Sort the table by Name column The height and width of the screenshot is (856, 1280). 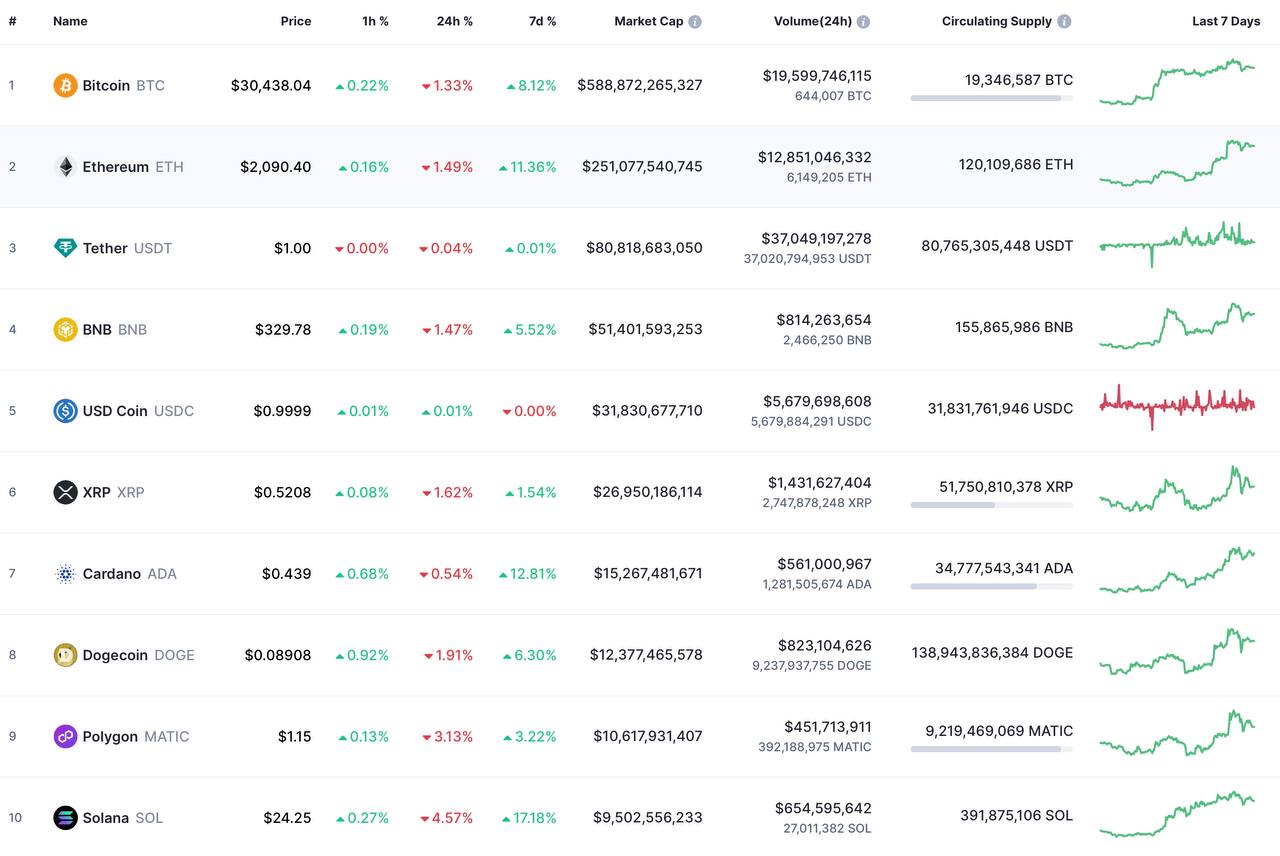pos(70,21)
